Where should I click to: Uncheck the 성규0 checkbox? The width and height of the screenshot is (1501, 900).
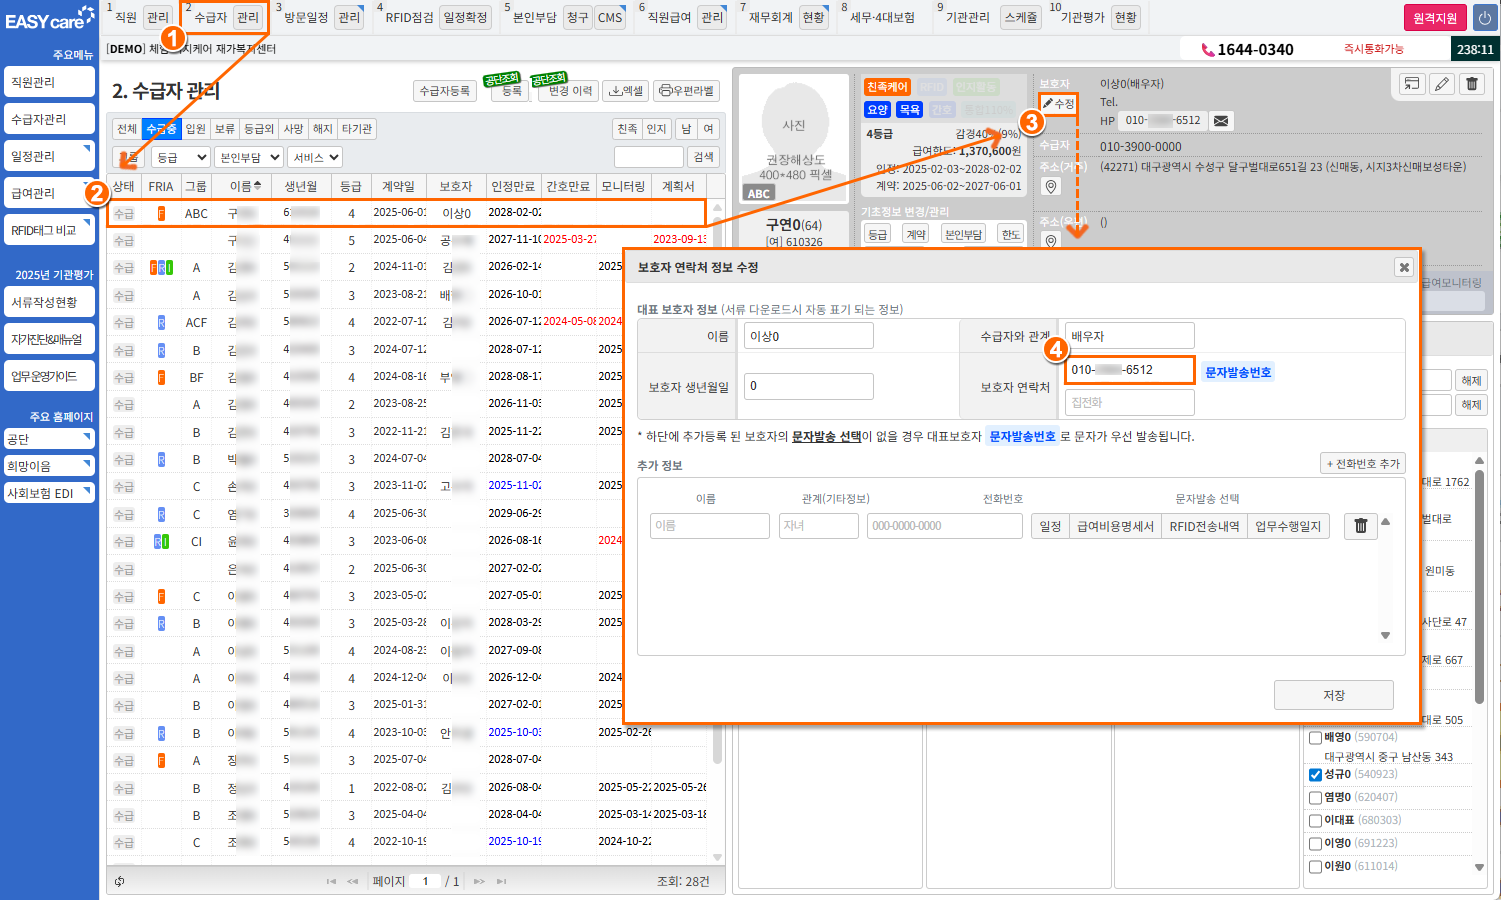click(x=1315, y=775)
